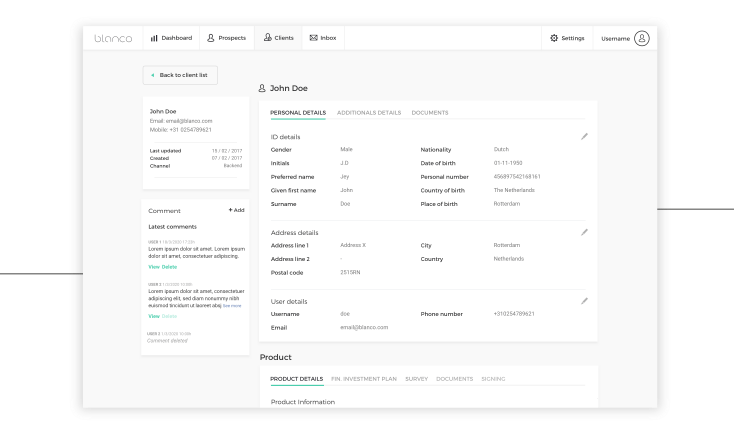Click the Back to client list button

click(180, 75)
